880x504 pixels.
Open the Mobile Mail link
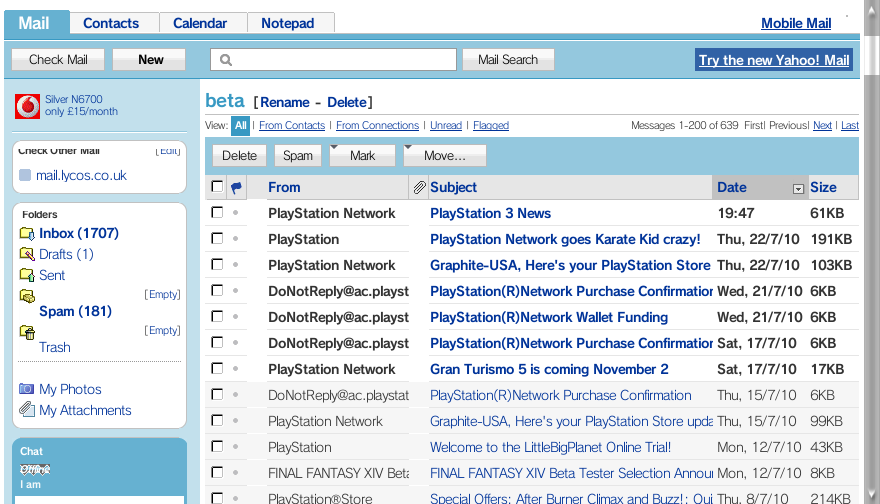(x=796, y=23)
